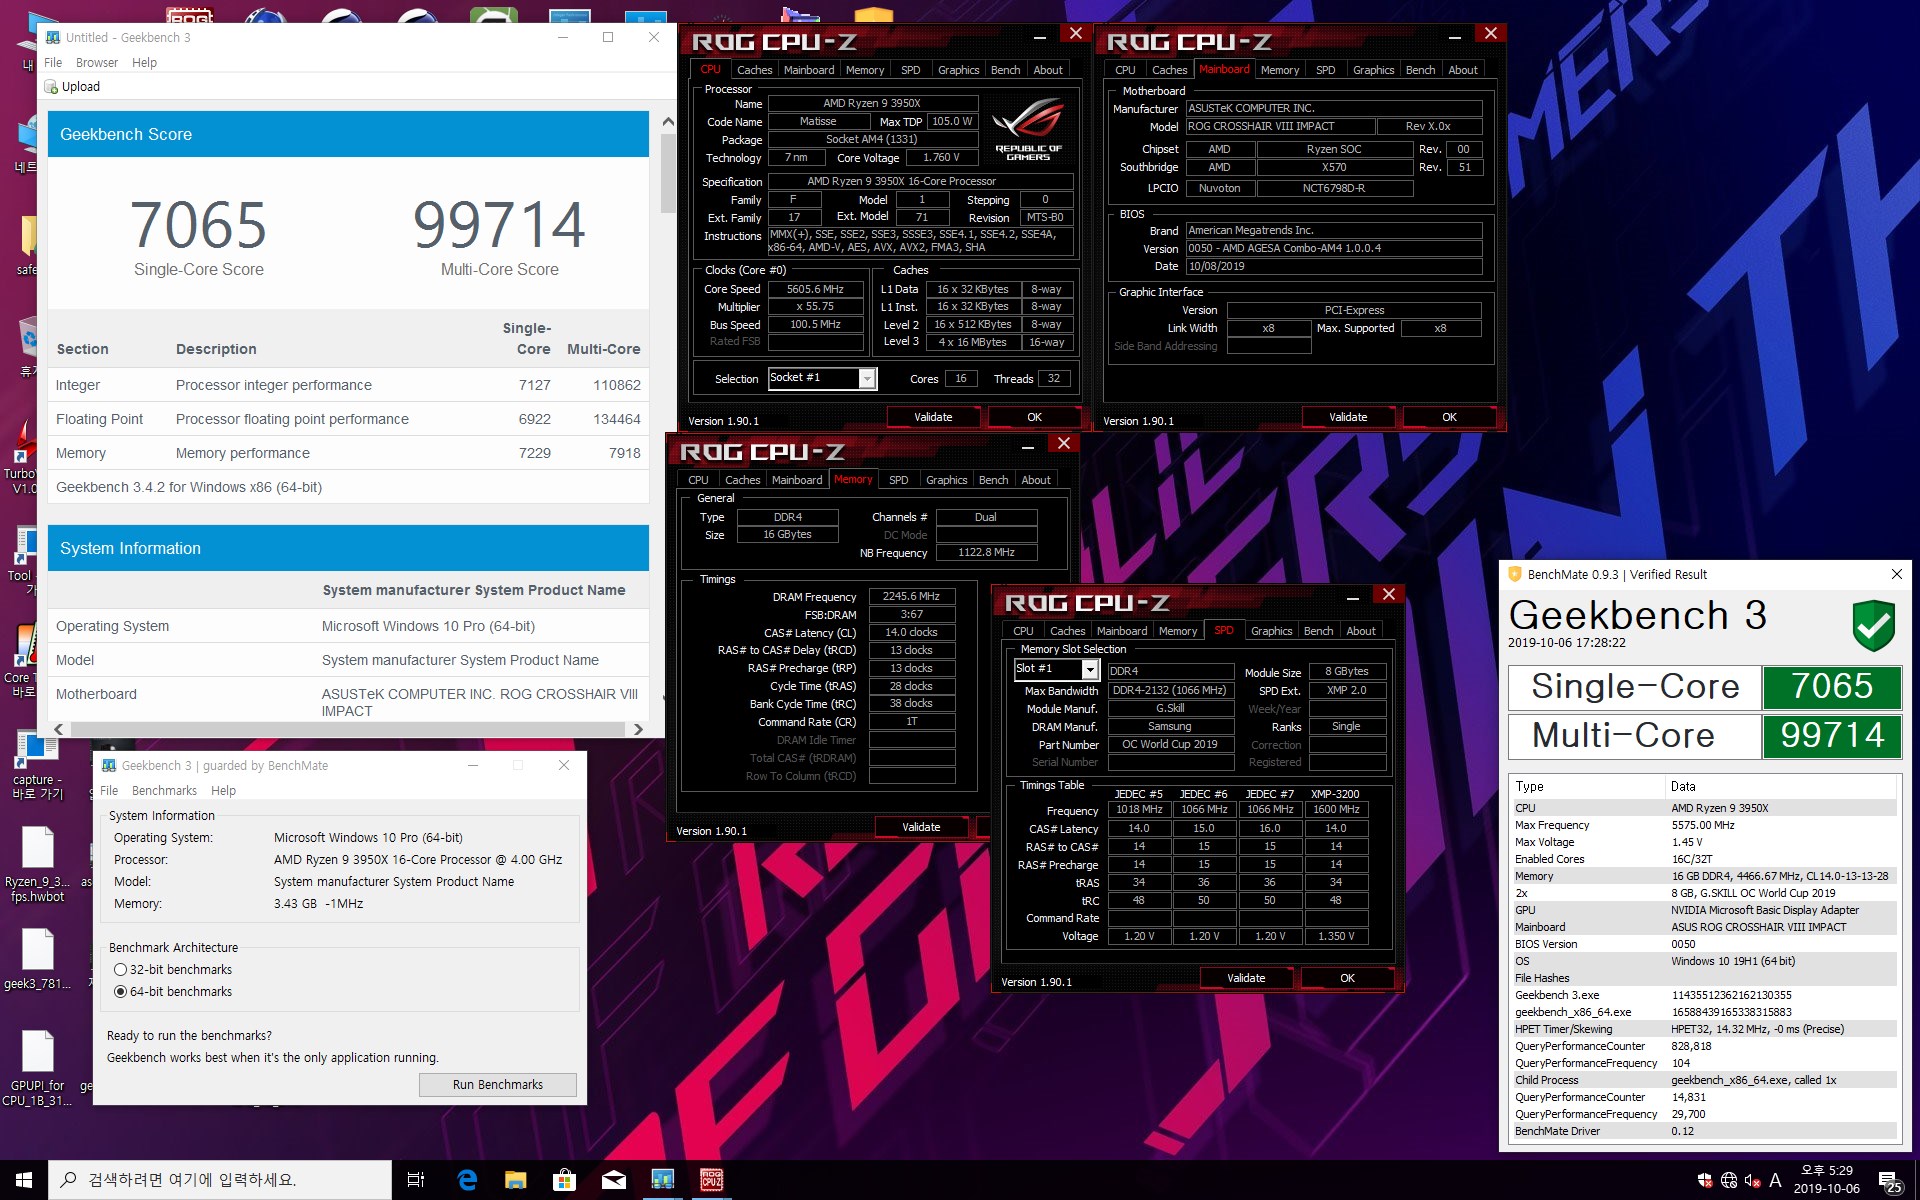1920x1200 pixels.
Task: Click the Floating Point row in results table
Action: tap(348, 419)
